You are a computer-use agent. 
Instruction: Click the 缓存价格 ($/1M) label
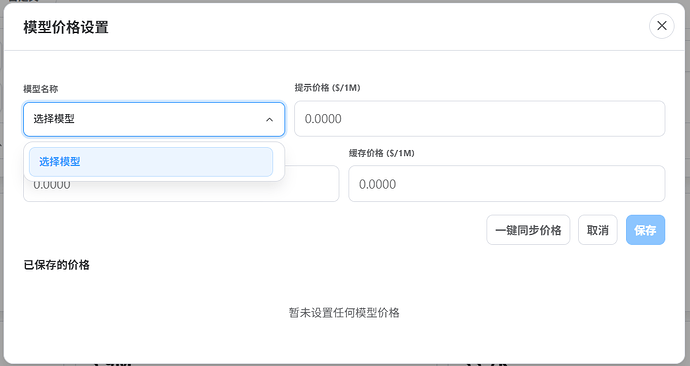tap(382, 153)
